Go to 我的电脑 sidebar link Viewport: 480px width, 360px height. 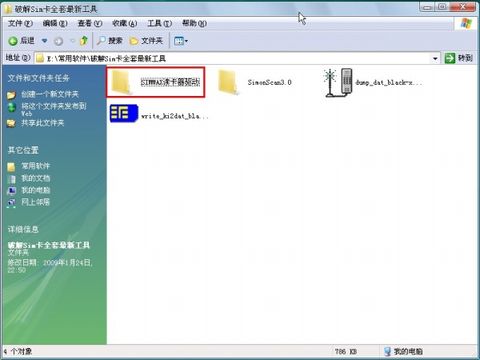[x=36, y=190]
